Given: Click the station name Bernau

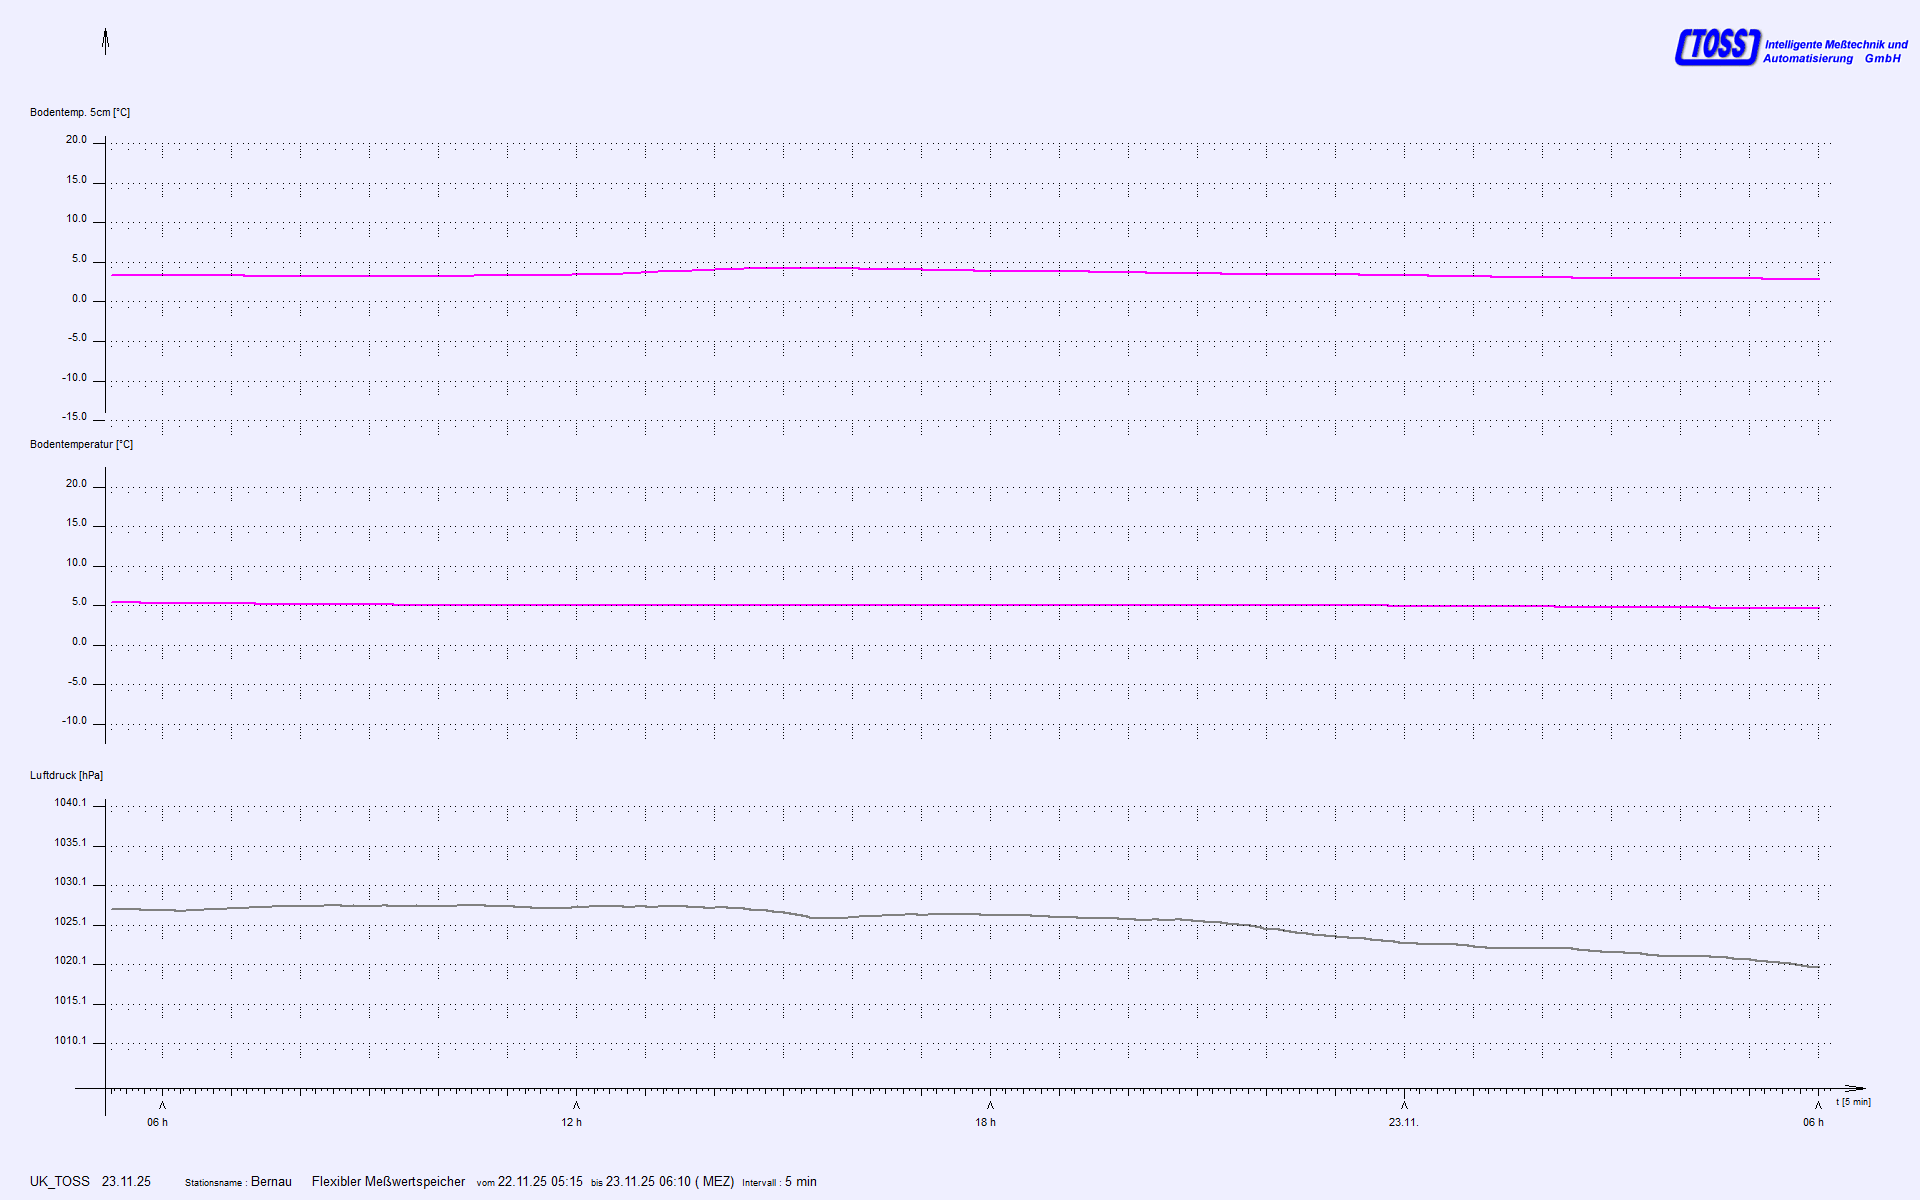Looking at the screenshot, I should [x=271, y=1182].
